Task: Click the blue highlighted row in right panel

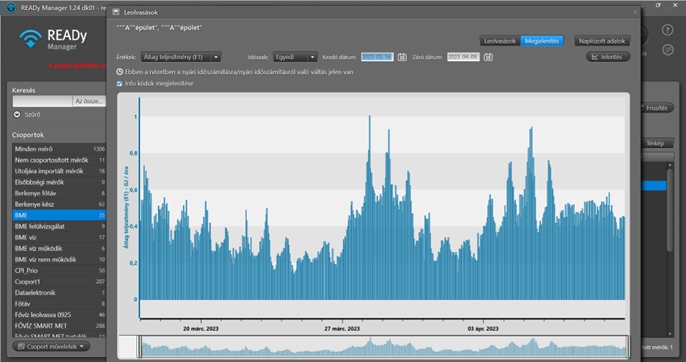Action: 654,186
